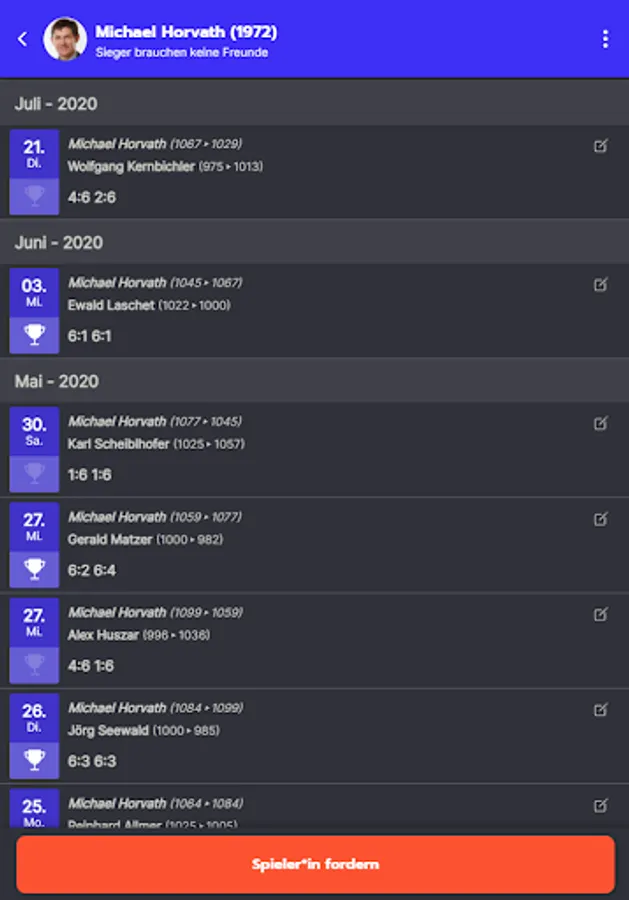
Task: Click trophy icon on 03. Juni match
Action: pos(35,335)
